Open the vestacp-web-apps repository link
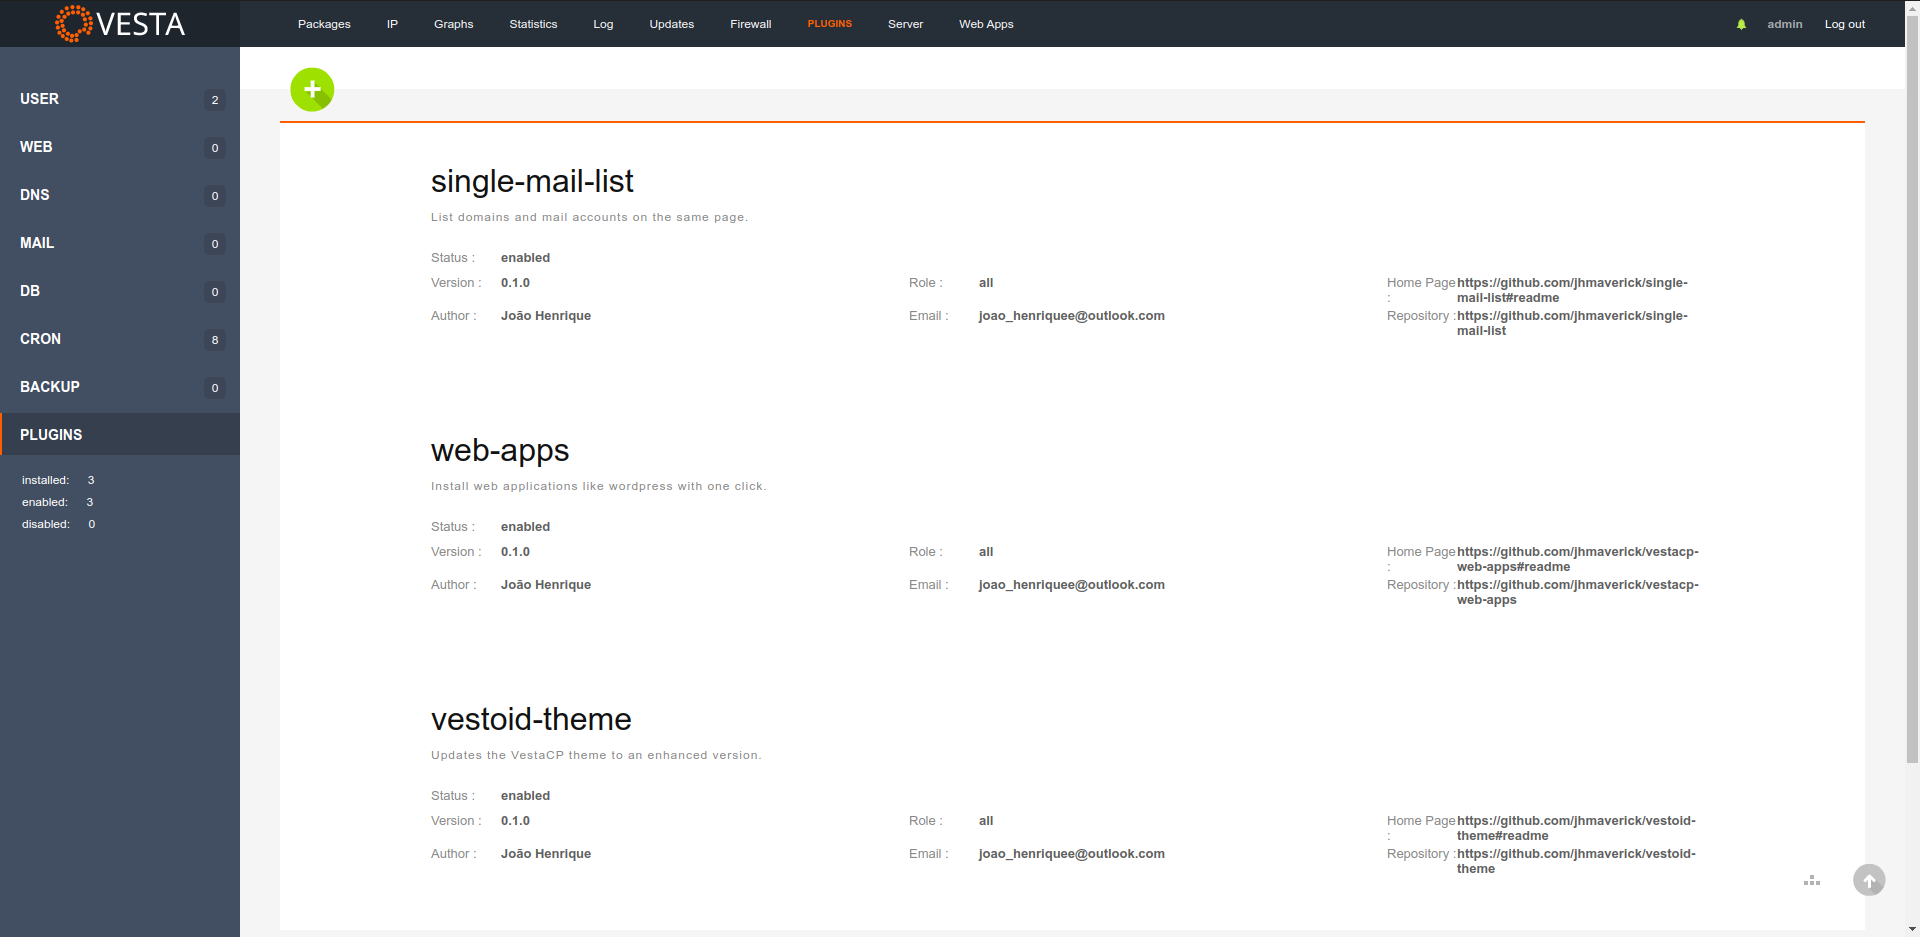This screenshot has width=1920, height=937. tap(1578, 592)
